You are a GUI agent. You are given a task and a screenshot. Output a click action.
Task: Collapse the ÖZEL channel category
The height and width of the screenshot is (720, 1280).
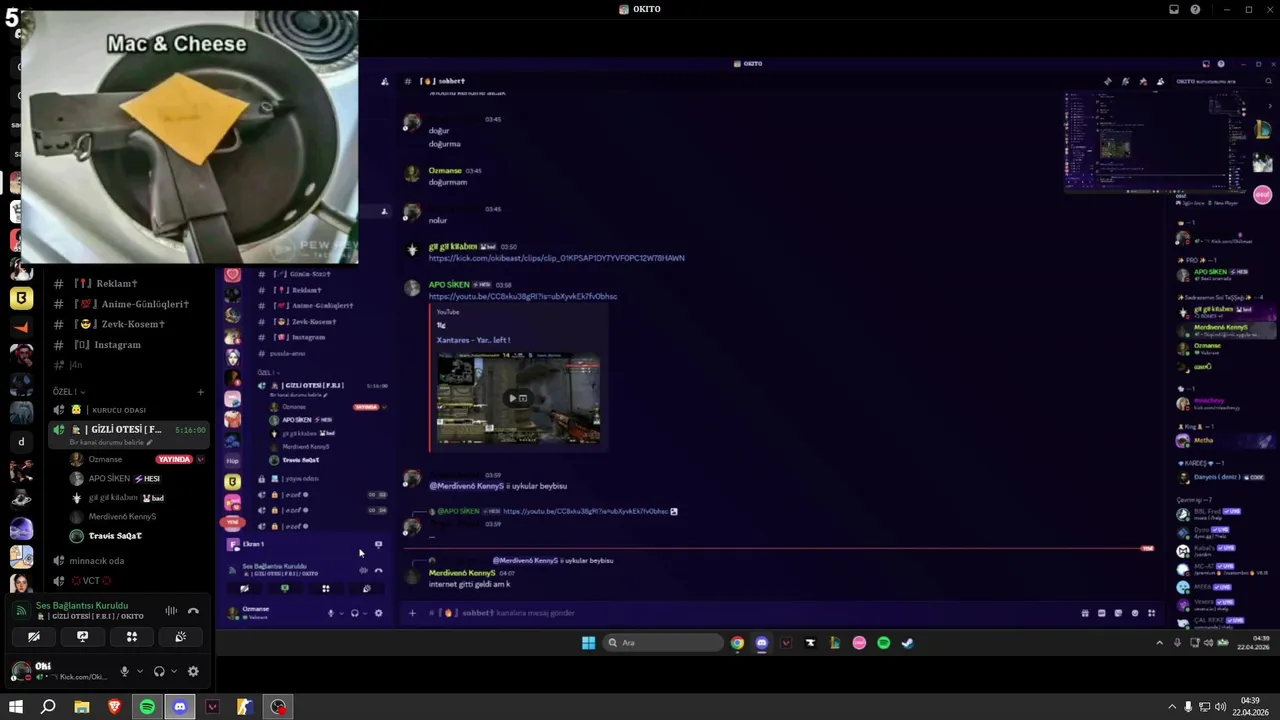(x=69, y=392)
